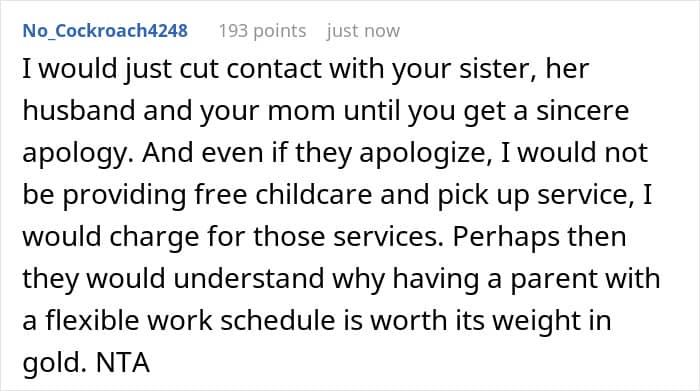Screen dimensions: 700x391
Task: Click the word 'apology.' starting the third line
Action: 77,154
